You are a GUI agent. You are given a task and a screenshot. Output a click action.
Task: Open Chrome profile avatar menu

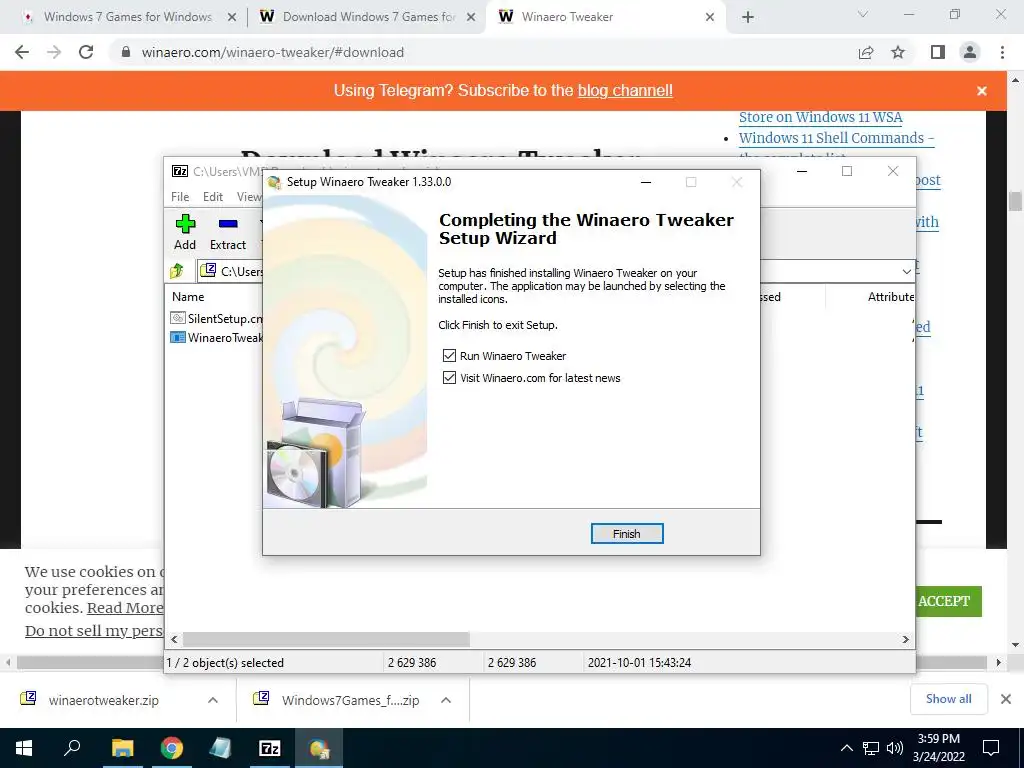970,52
